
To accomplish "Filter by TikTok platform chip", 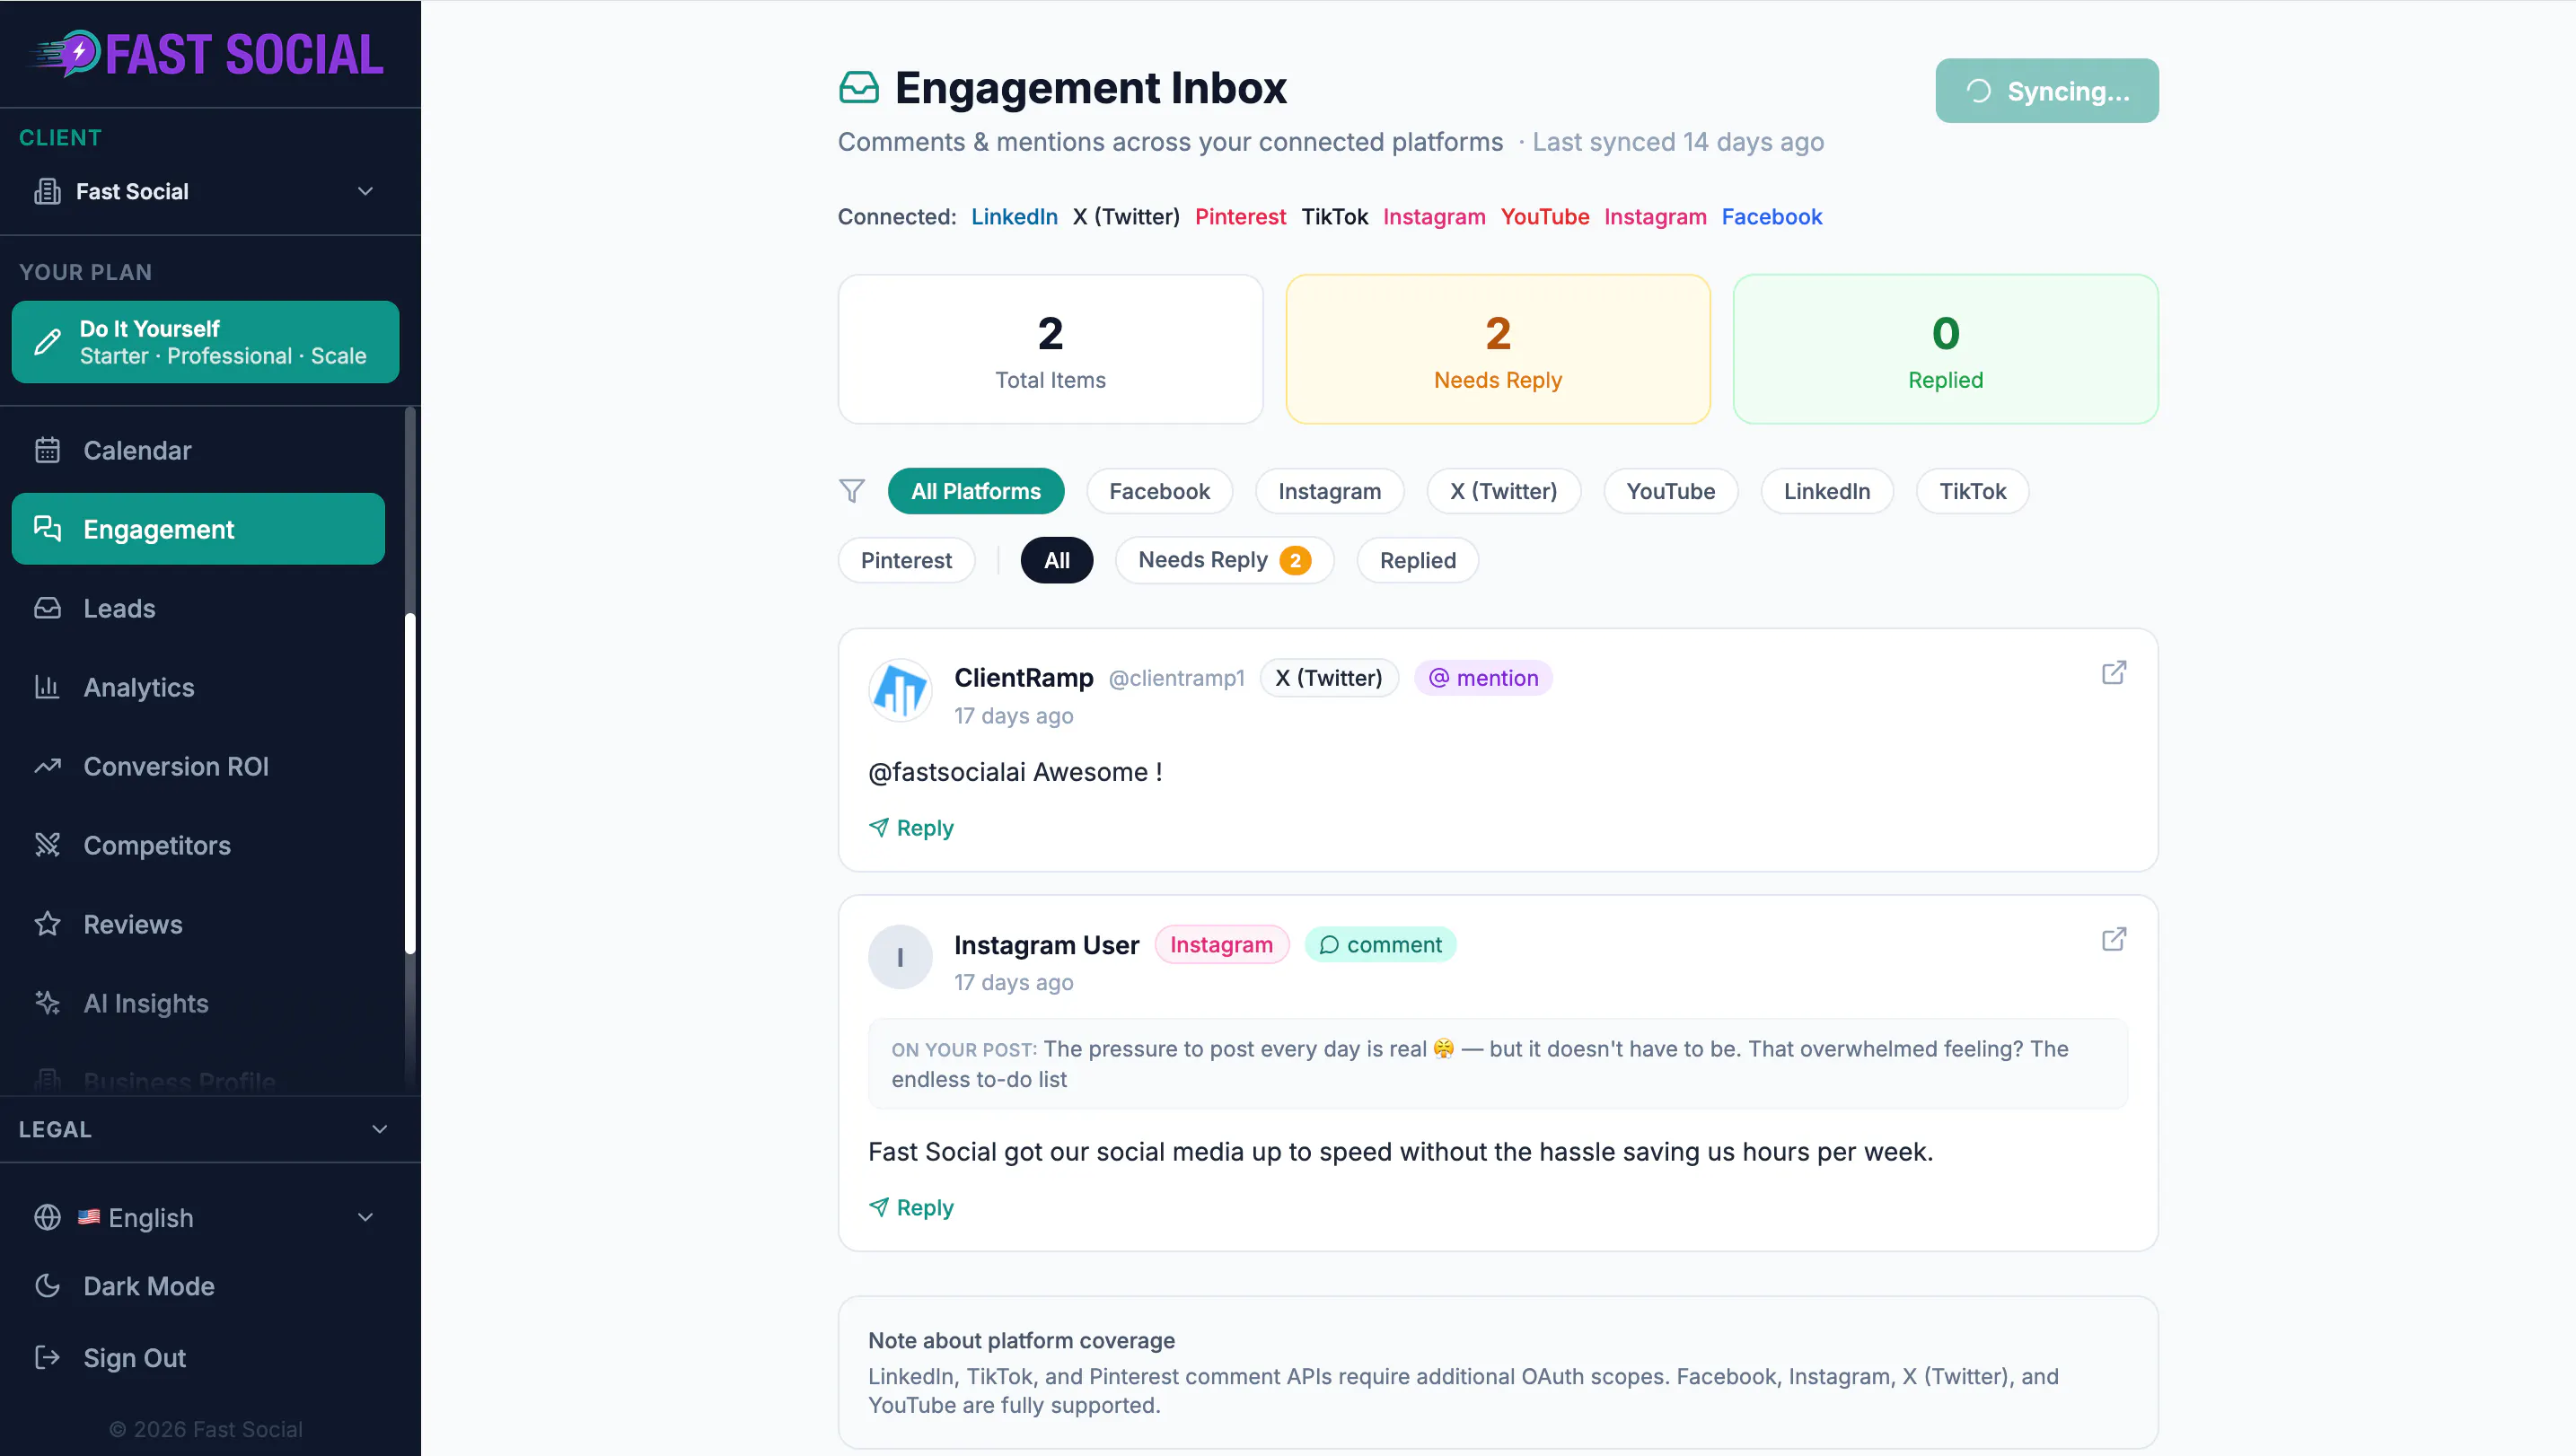I will (1972, 491).
